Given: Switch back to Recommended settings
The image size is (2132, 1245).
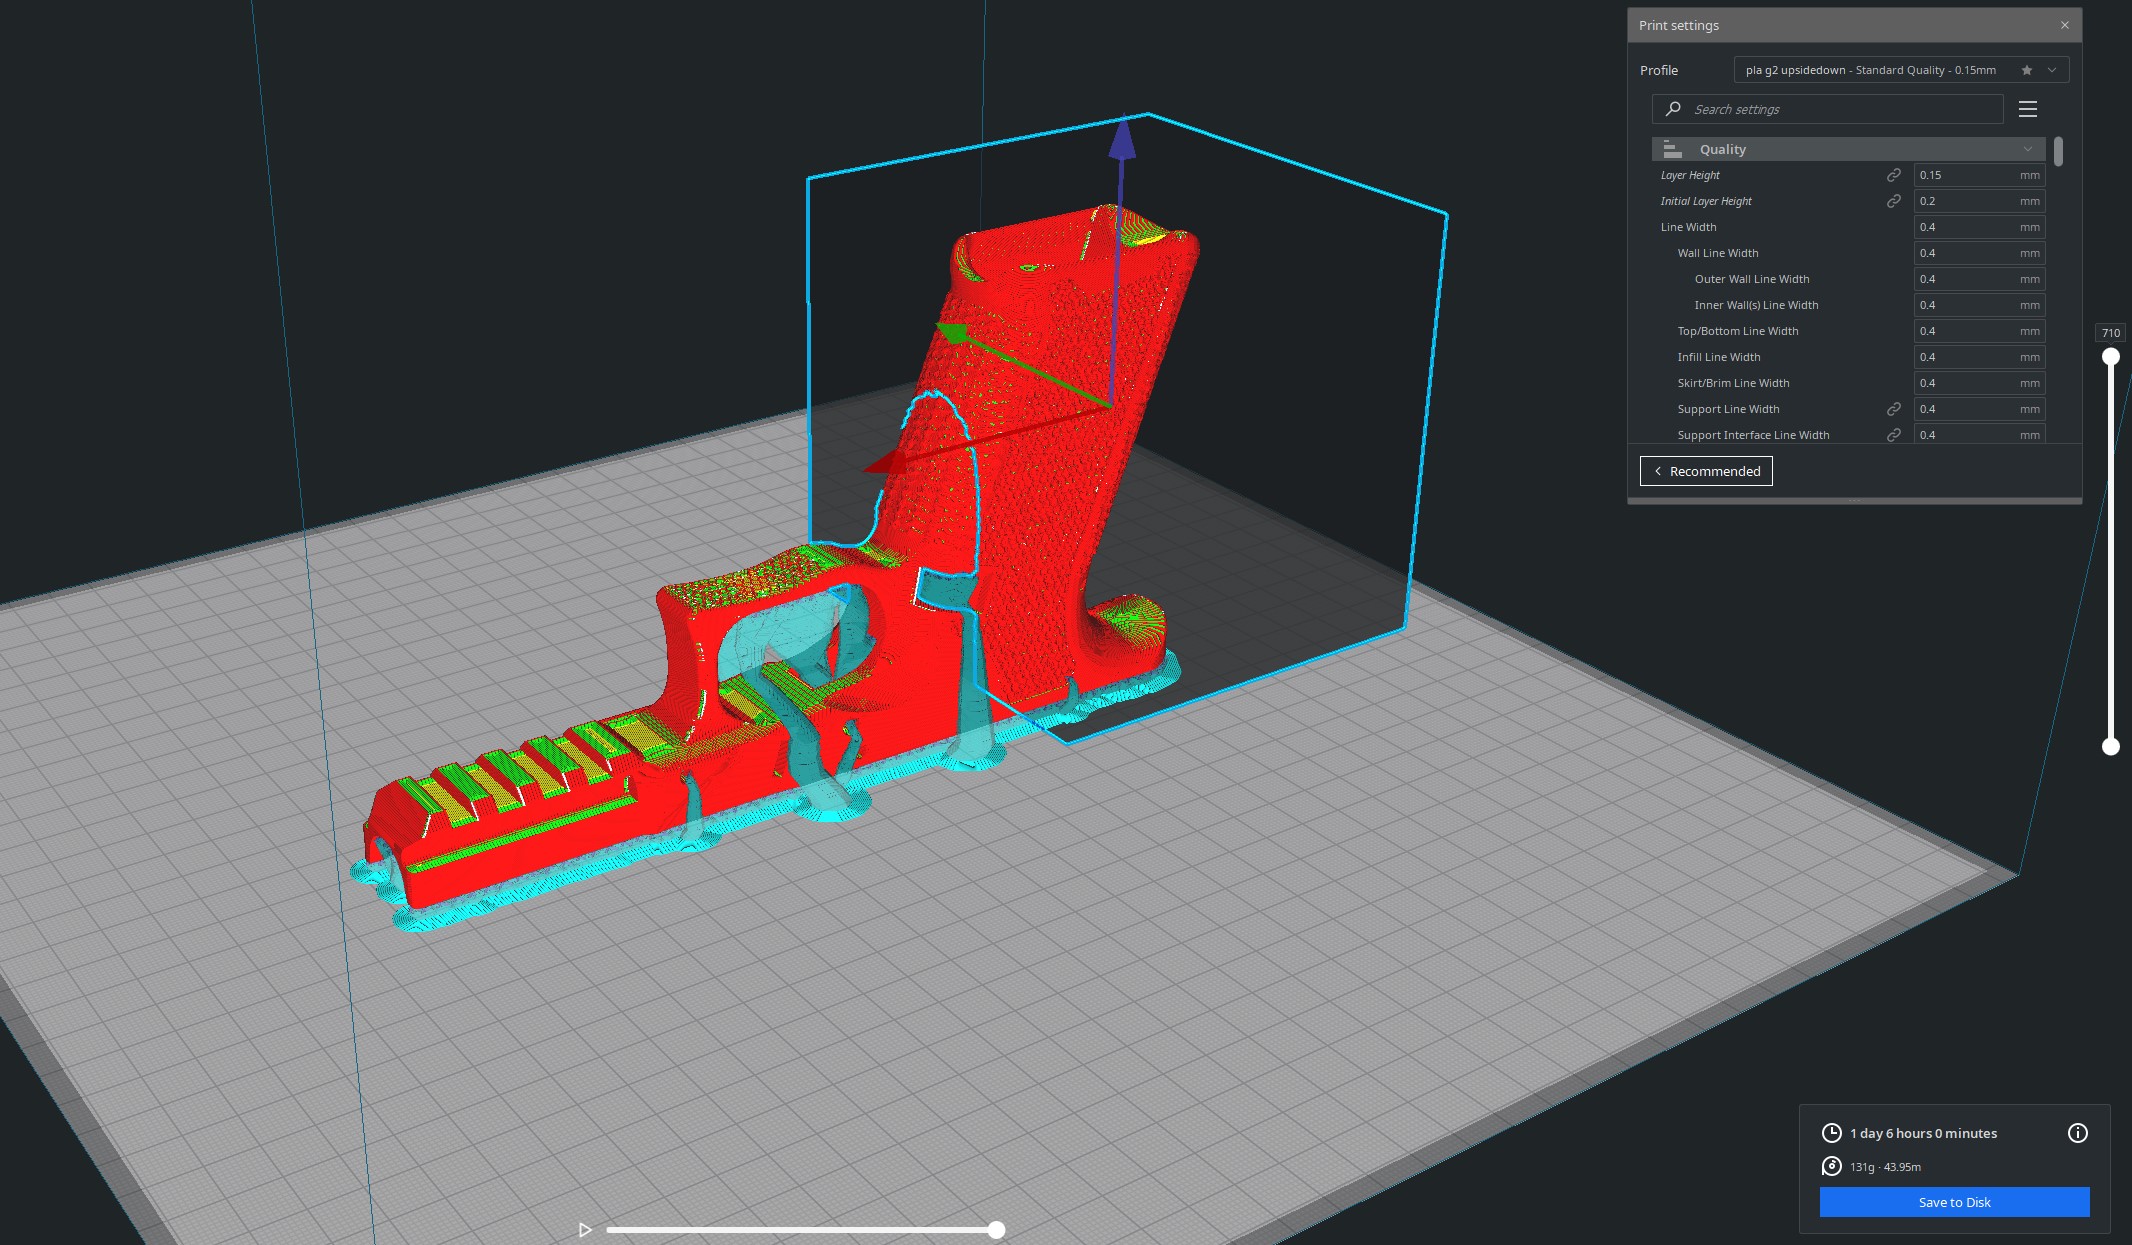Looking at the screenshot, I should point(1706,471).
